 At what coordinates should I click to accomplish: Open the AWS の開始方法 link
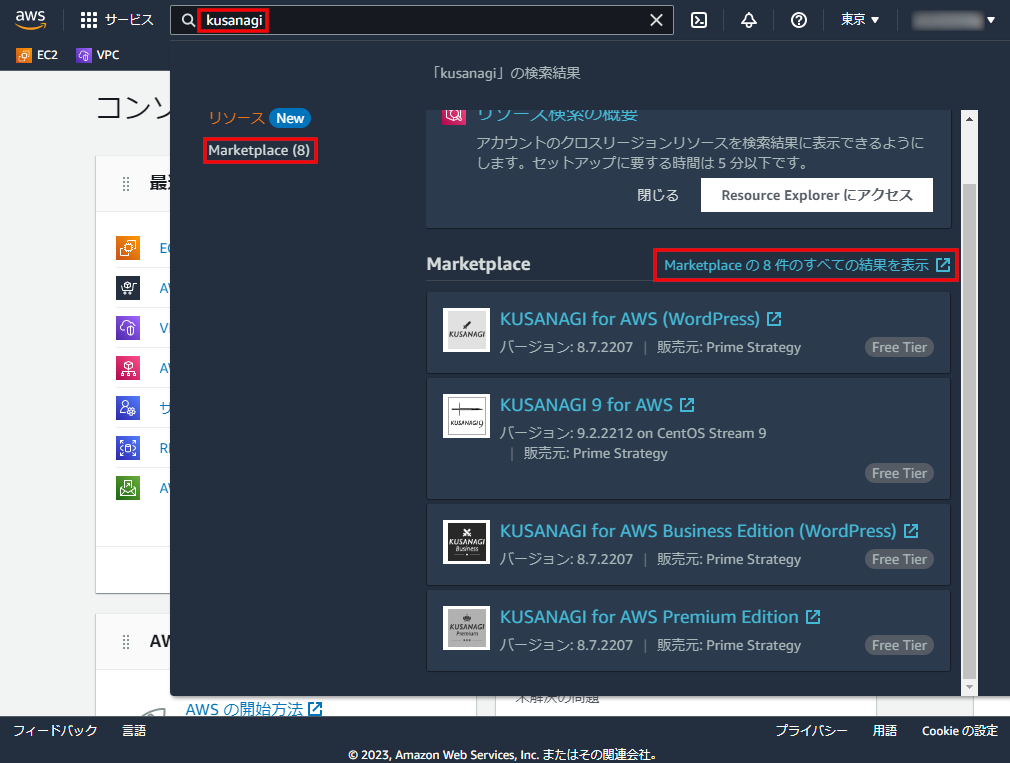click(254, 709)
